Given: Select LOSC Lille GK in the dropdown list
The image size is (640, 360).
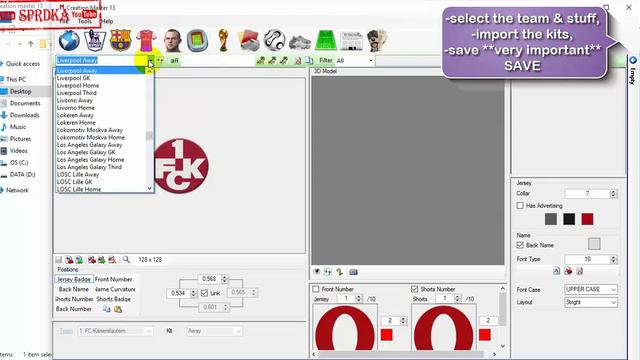Looking at the screenshot, I should pos(75,182).
